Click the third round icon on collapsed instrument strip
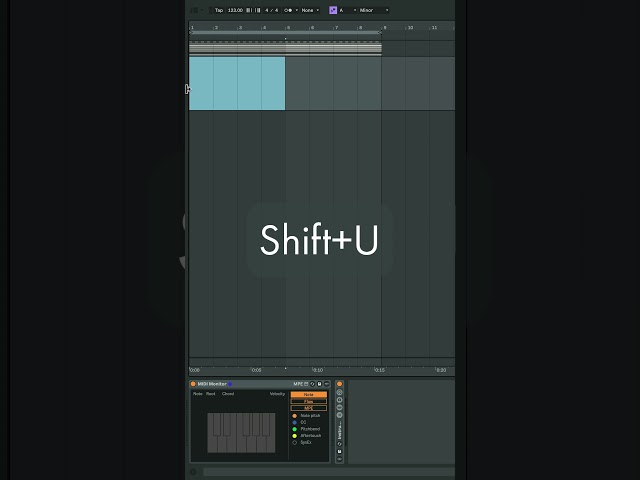This screenshot has height=480, width=640. coord(339,407)
